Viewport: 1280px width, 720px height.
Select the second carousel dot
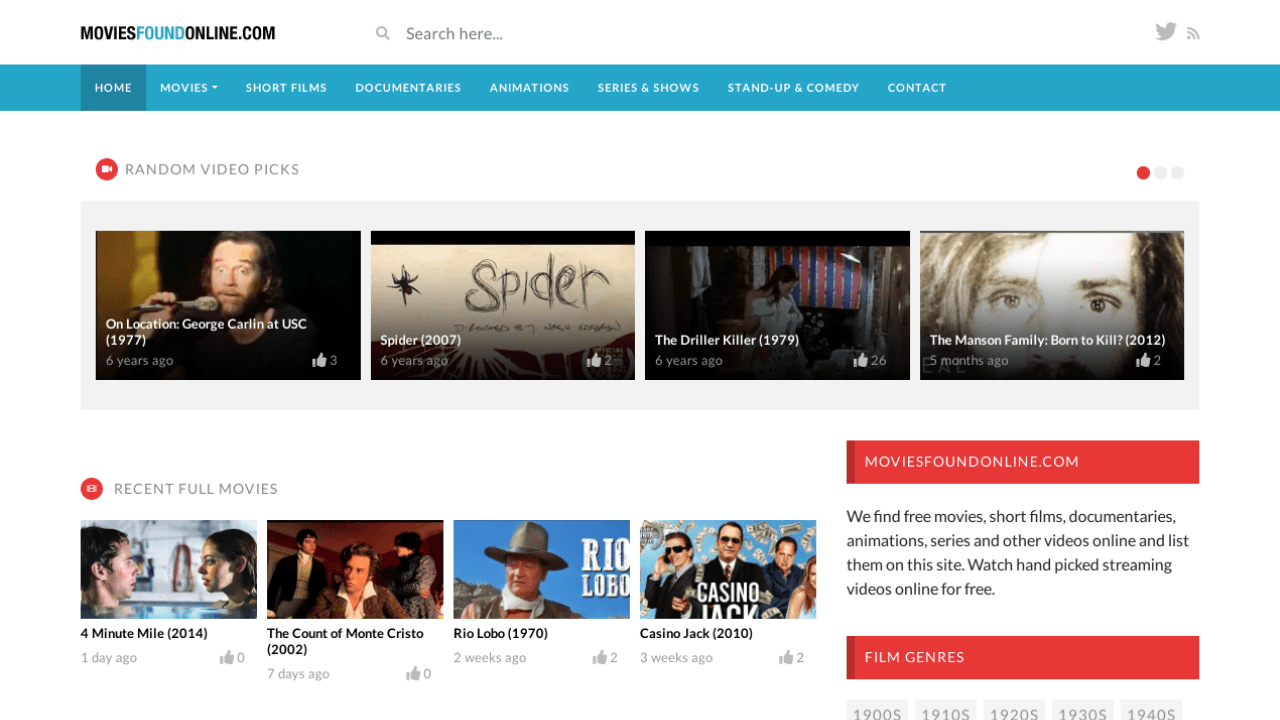(x=1160, y=173)
